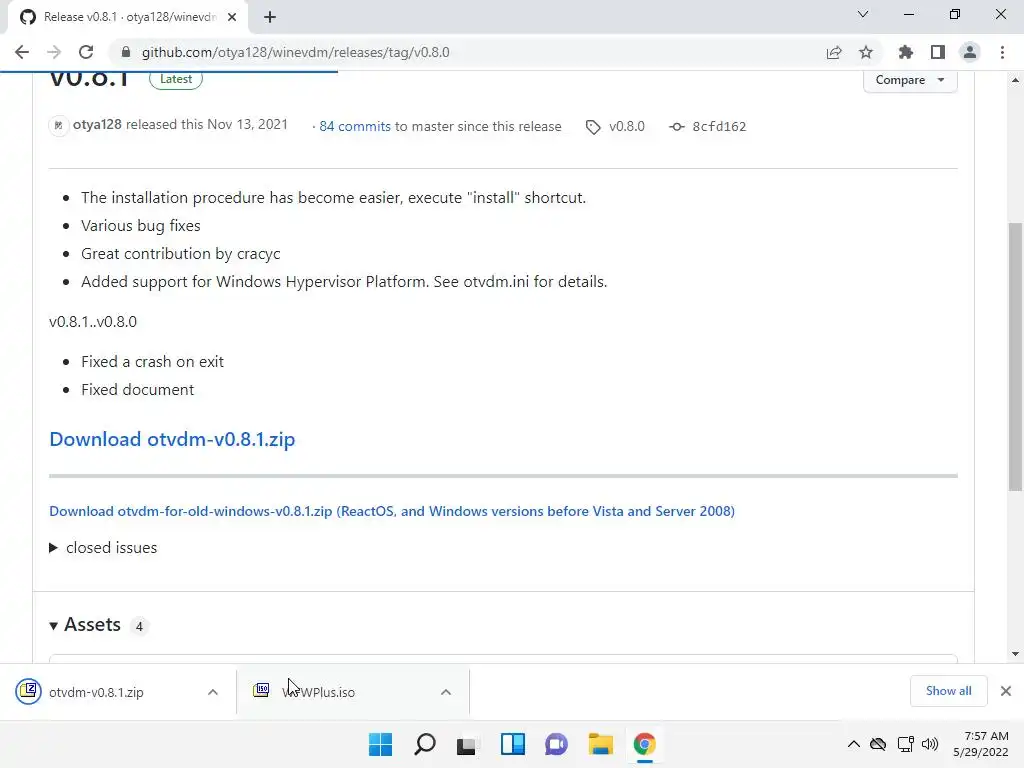Open tab search chevron

click(863, 14)
